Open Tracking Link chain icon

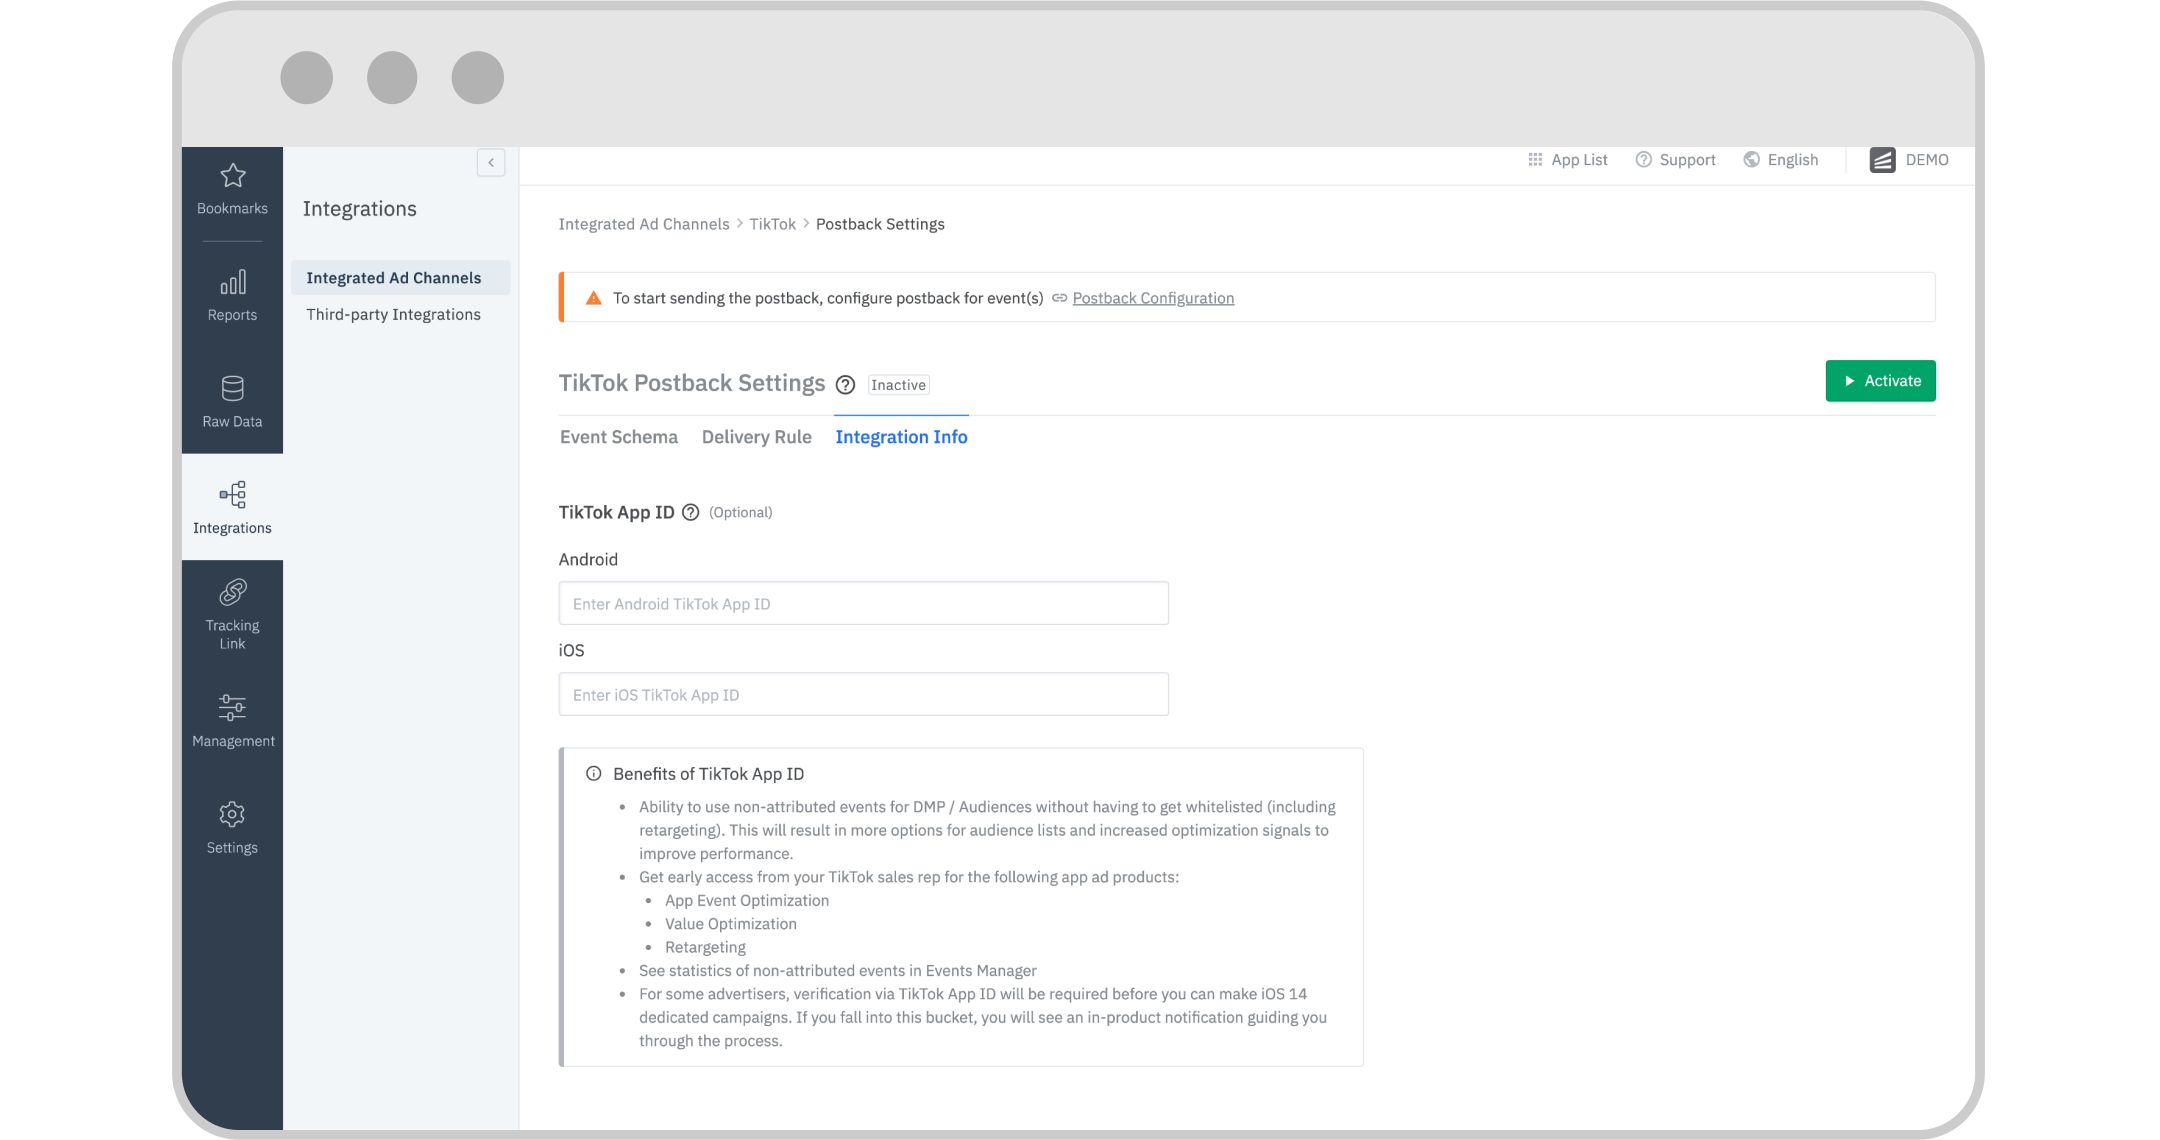click(x=232, y=593)
